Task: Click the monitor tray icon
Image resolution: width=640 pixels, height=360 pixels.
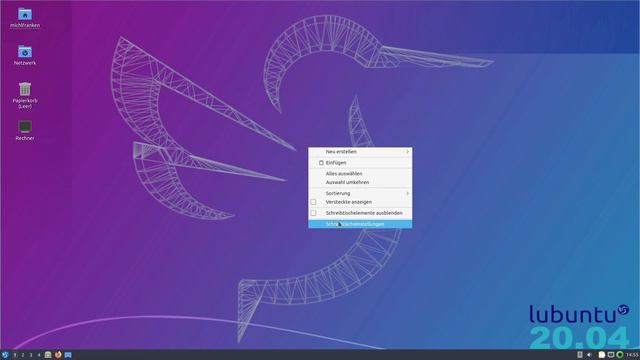Action: pos(611,355)
